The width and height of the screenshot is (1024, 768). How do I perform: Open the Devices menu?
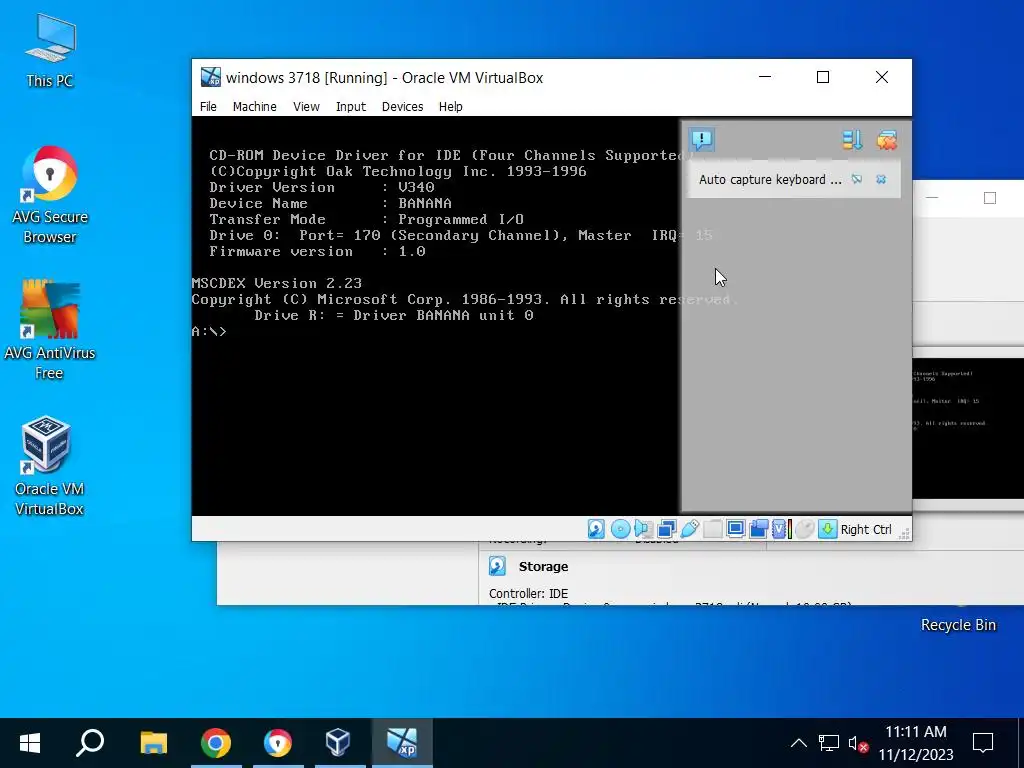(x=402, y=106)
